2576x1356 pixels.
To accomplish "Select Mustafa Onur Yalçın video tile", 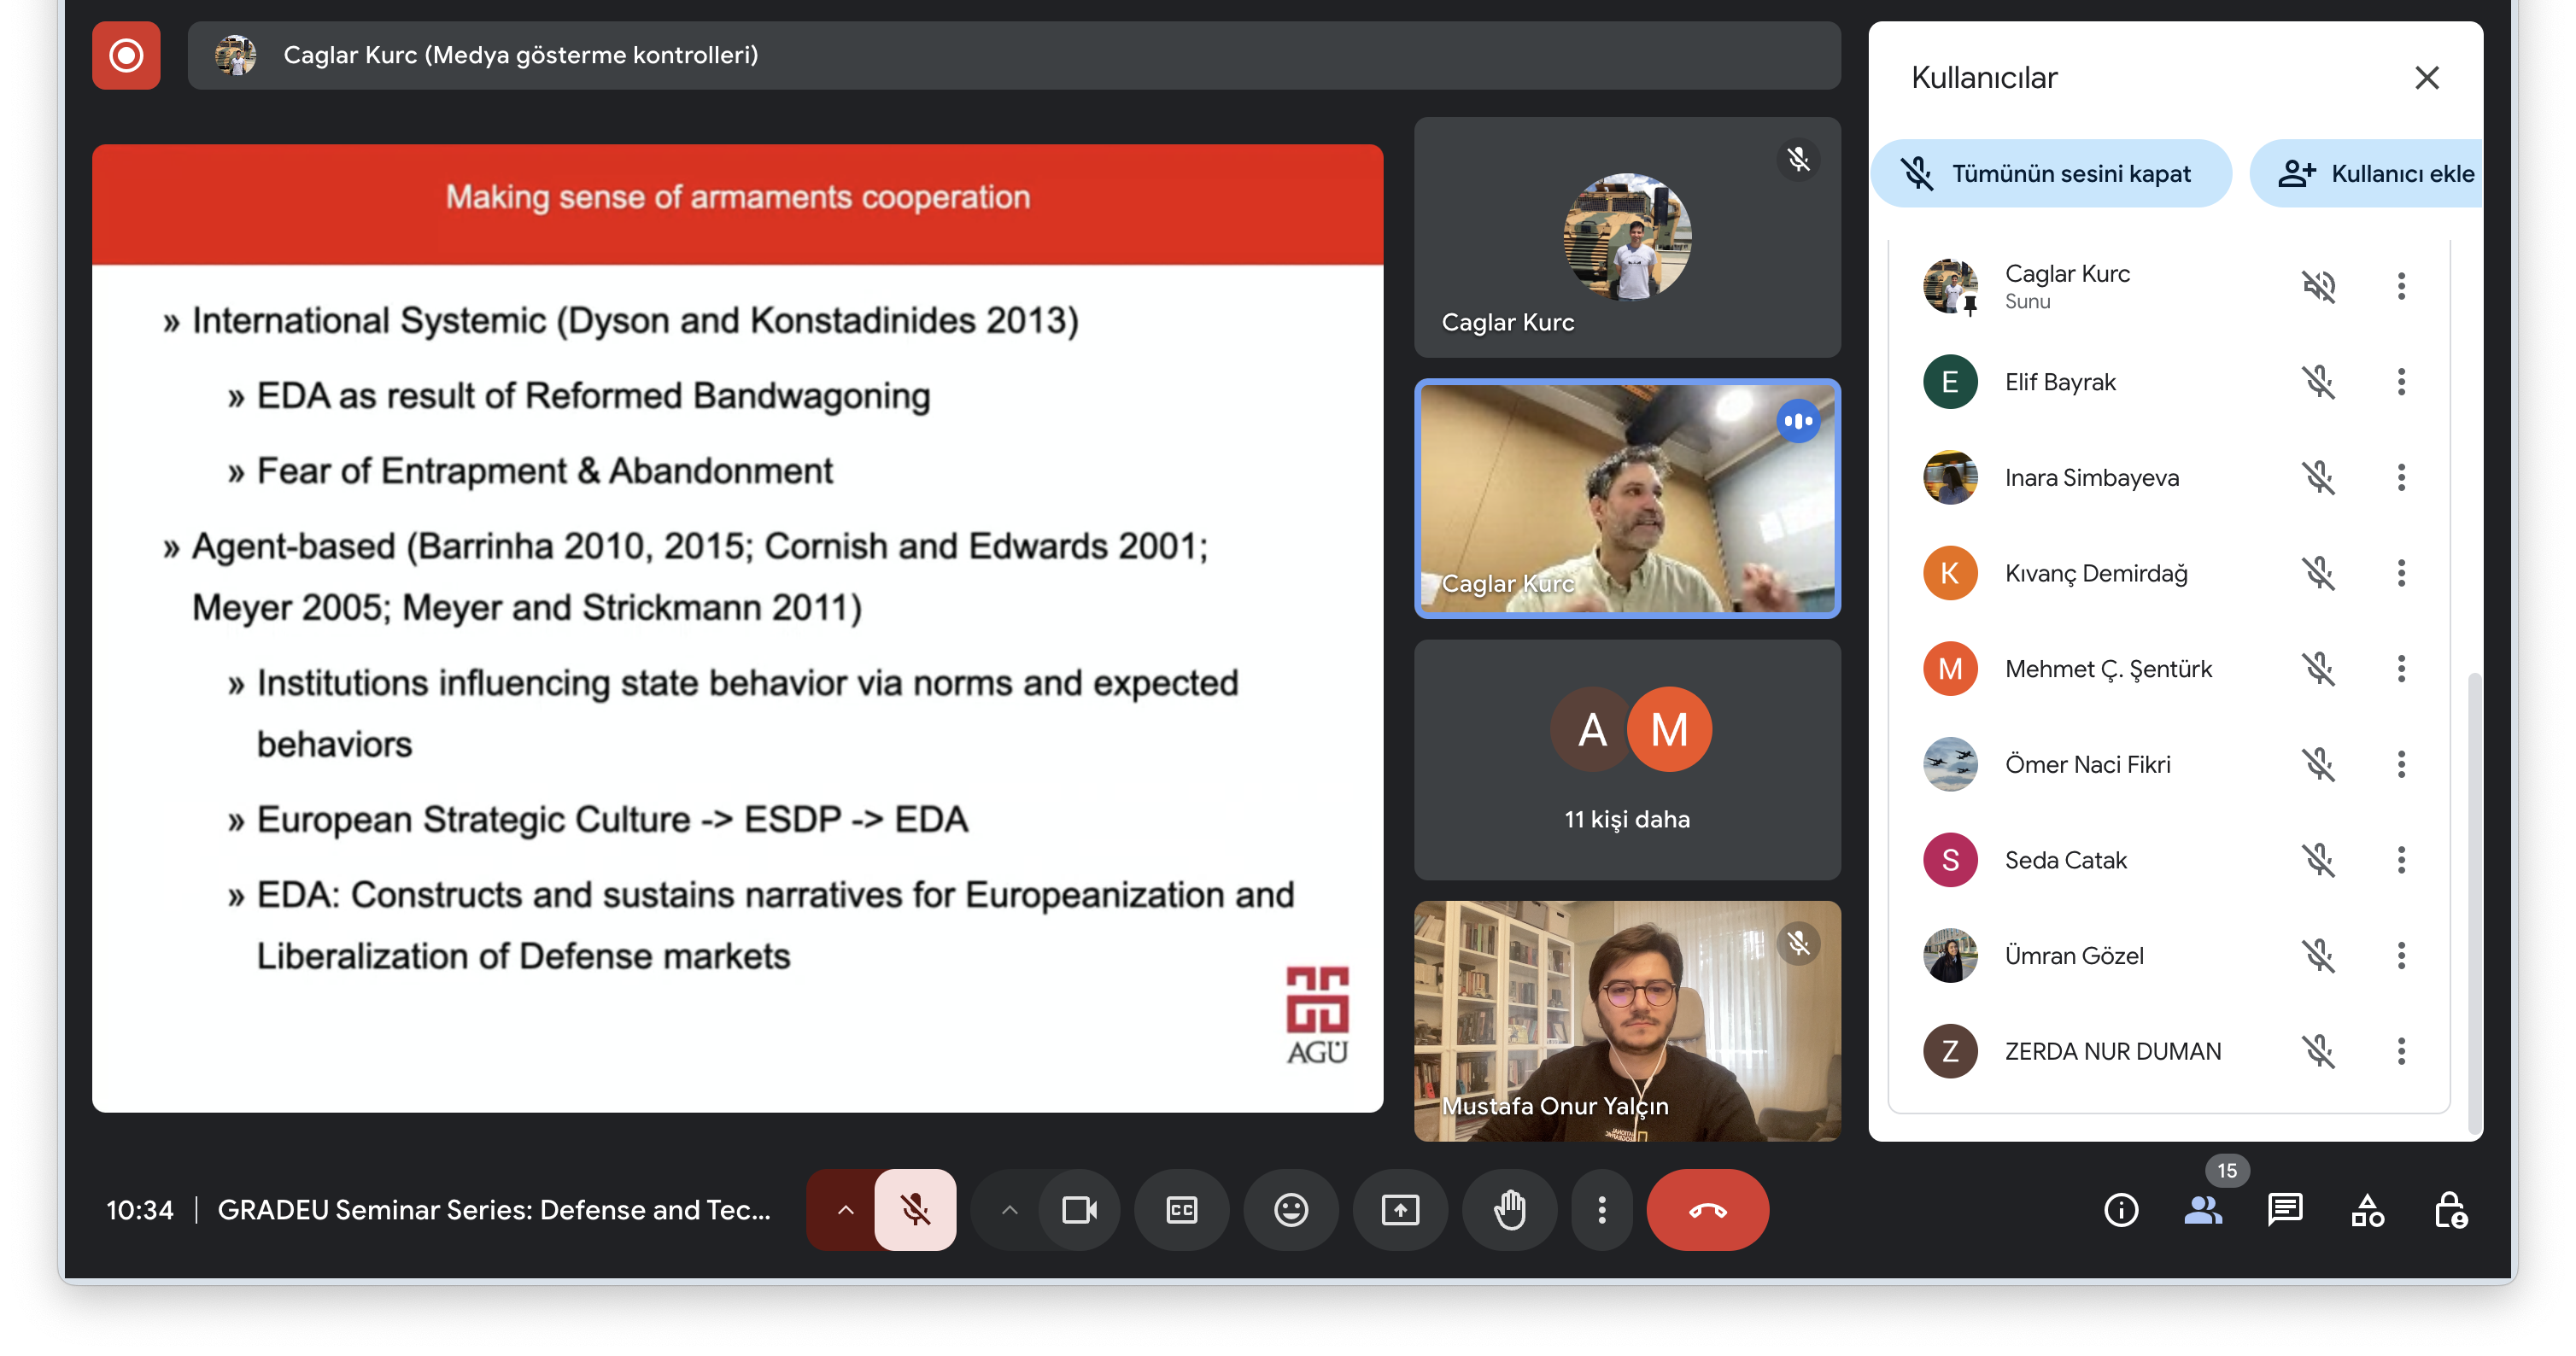I will pos(1627,1020).
